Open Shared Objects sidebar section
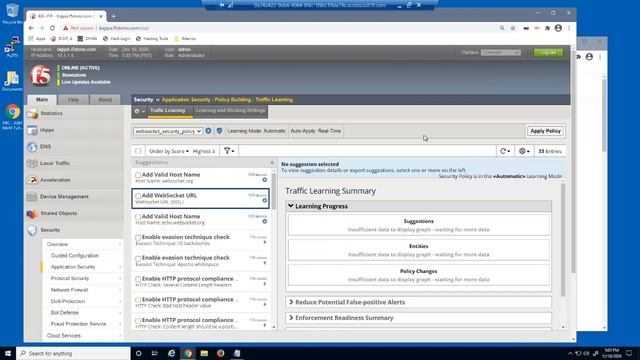 [58, 213]
